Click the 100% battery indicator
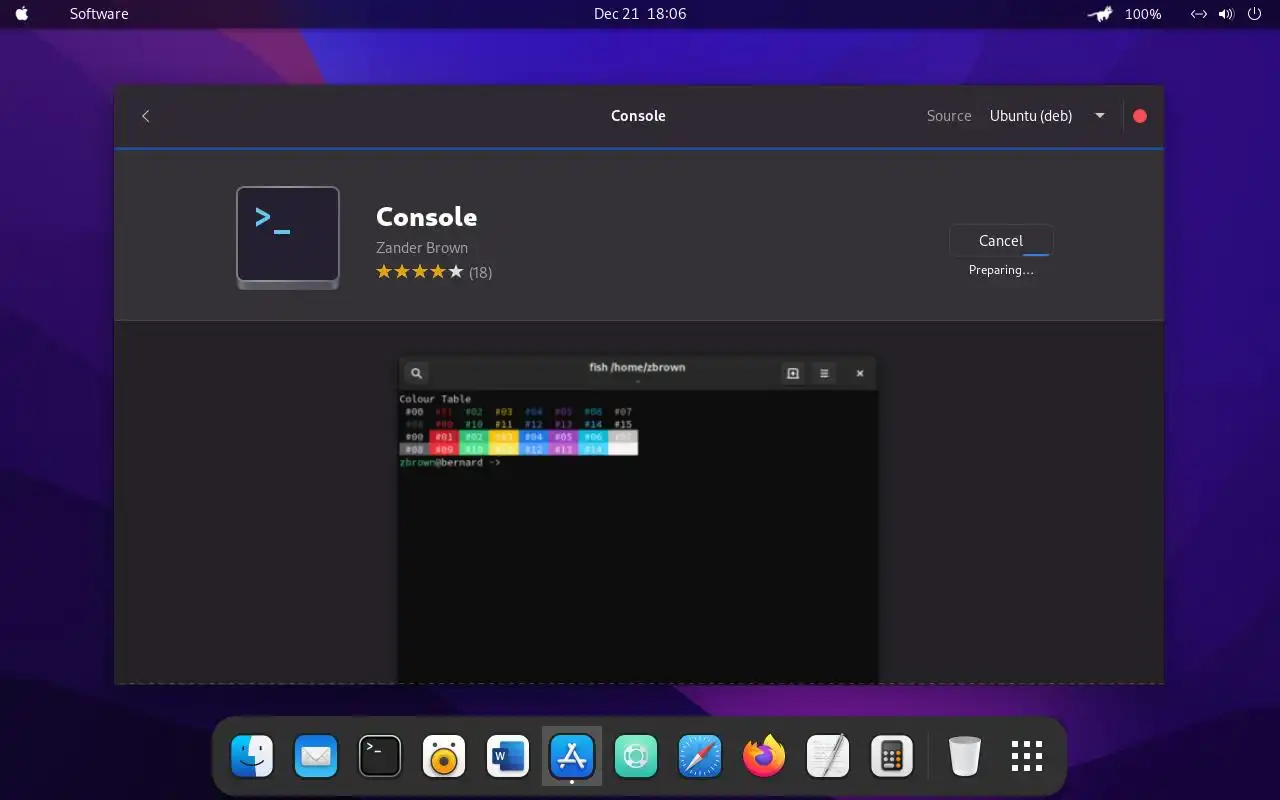 1143,14
